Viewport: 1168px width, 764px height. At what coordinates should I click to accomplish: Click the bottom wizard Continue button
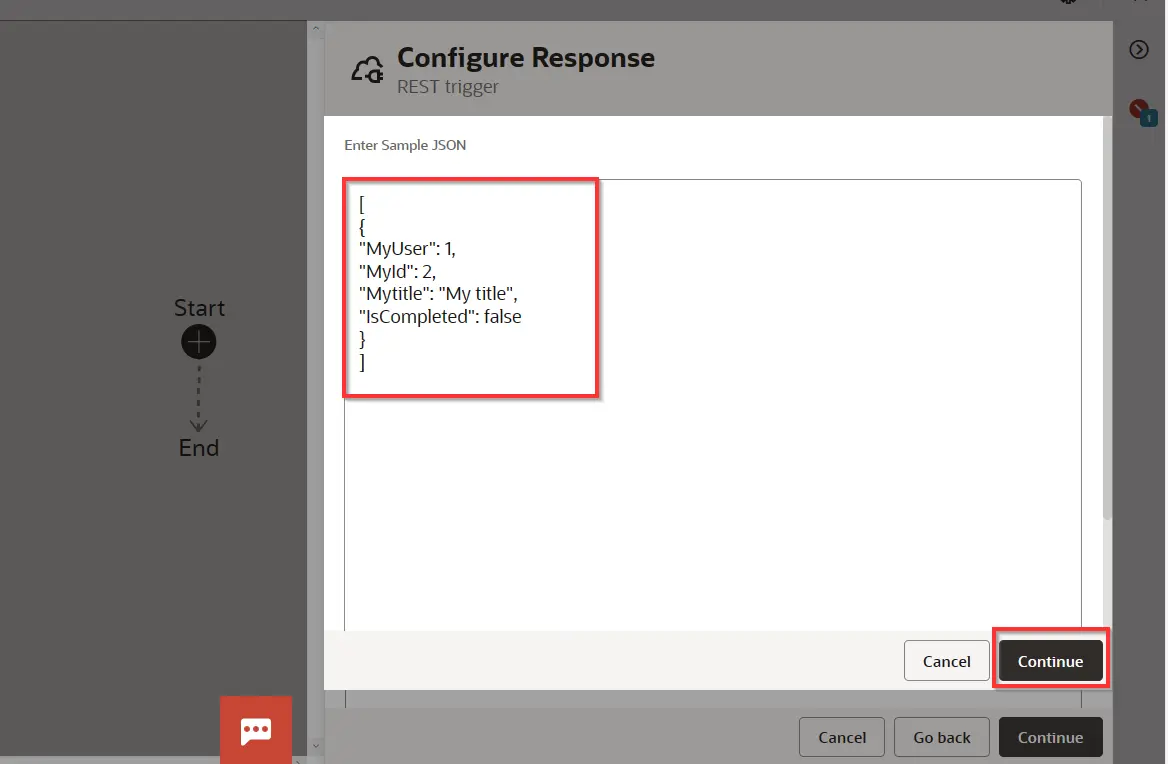pos(1050,737)
